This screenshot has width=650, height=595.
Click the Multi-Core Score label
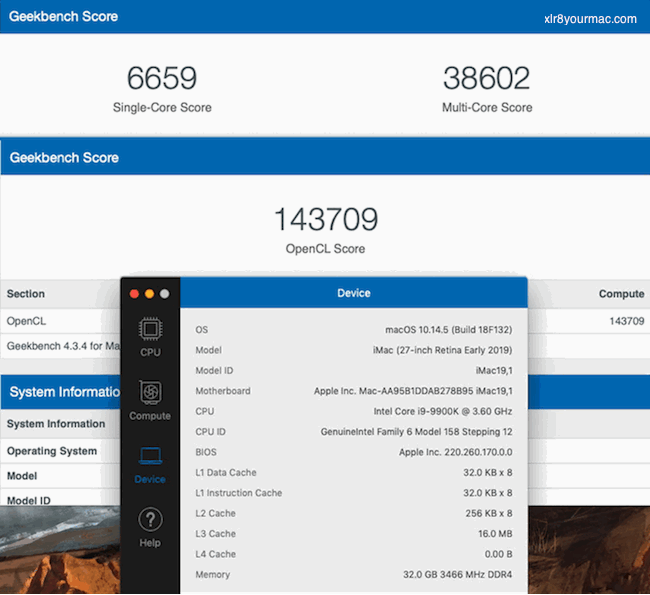point(487,107)
